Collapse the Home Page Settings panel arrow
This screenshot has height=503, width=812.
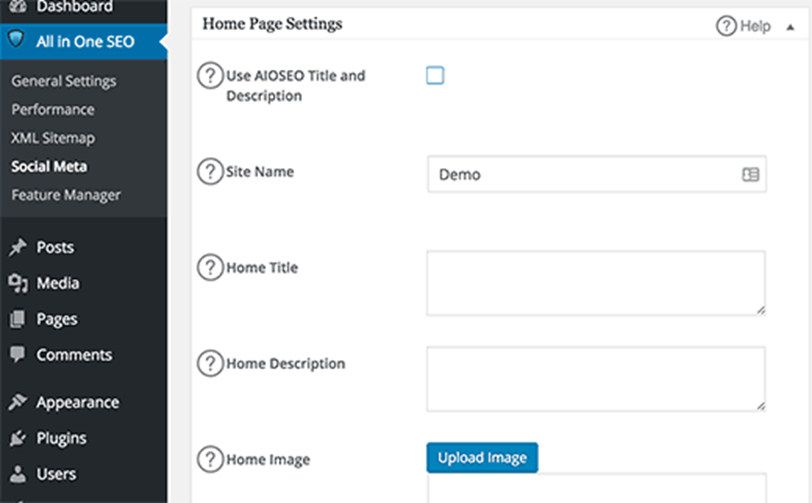(x=790, y=27)
